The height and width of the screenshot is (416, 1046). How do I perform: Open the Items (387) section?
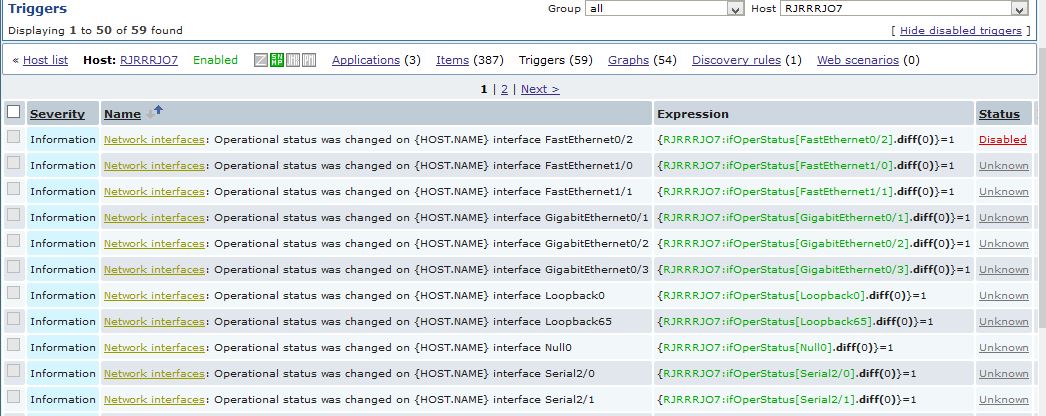click(452, 60)
